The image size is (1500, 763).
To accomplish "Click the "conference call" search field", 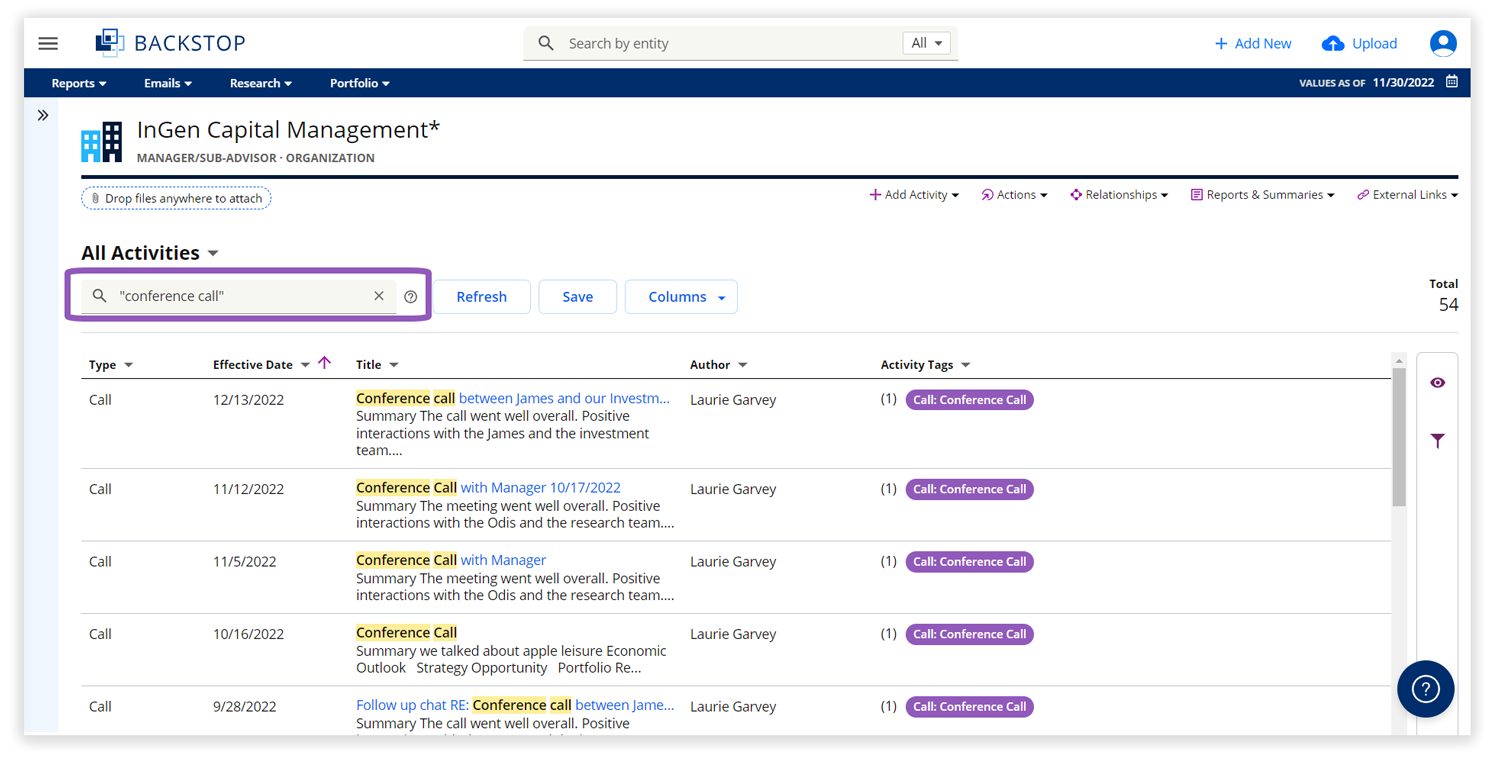I will pyautogui.click(x=240, y=296).
